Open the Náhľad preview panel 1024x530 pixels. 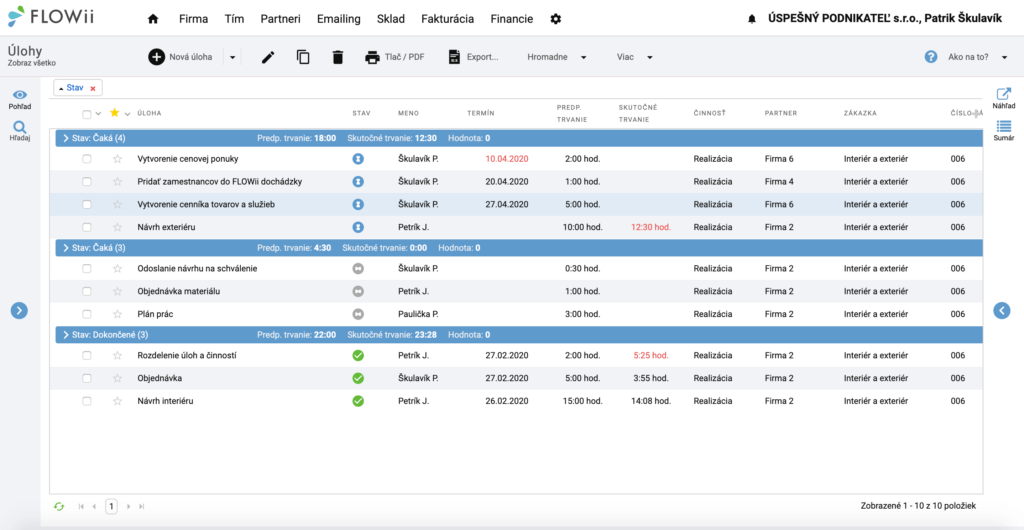(1004, 99)
